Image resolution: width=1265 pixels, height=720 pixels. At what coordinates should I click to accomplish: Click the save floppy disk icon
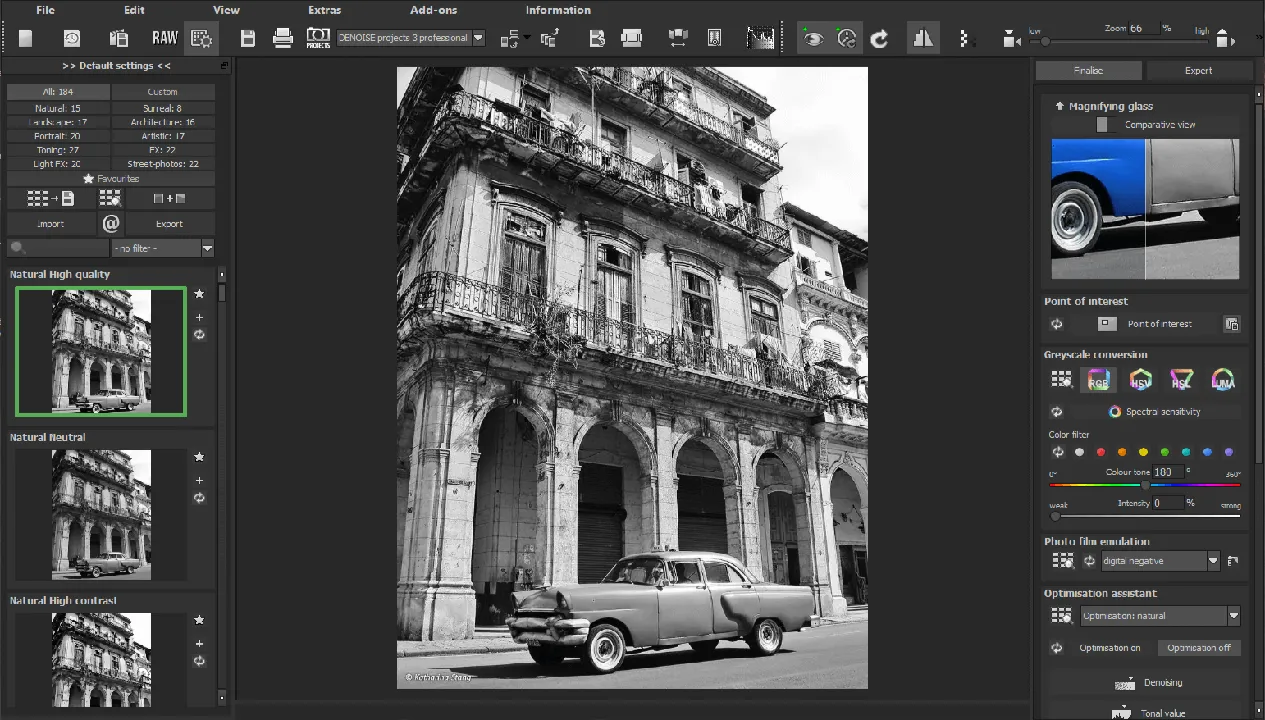tap(247, 38)
